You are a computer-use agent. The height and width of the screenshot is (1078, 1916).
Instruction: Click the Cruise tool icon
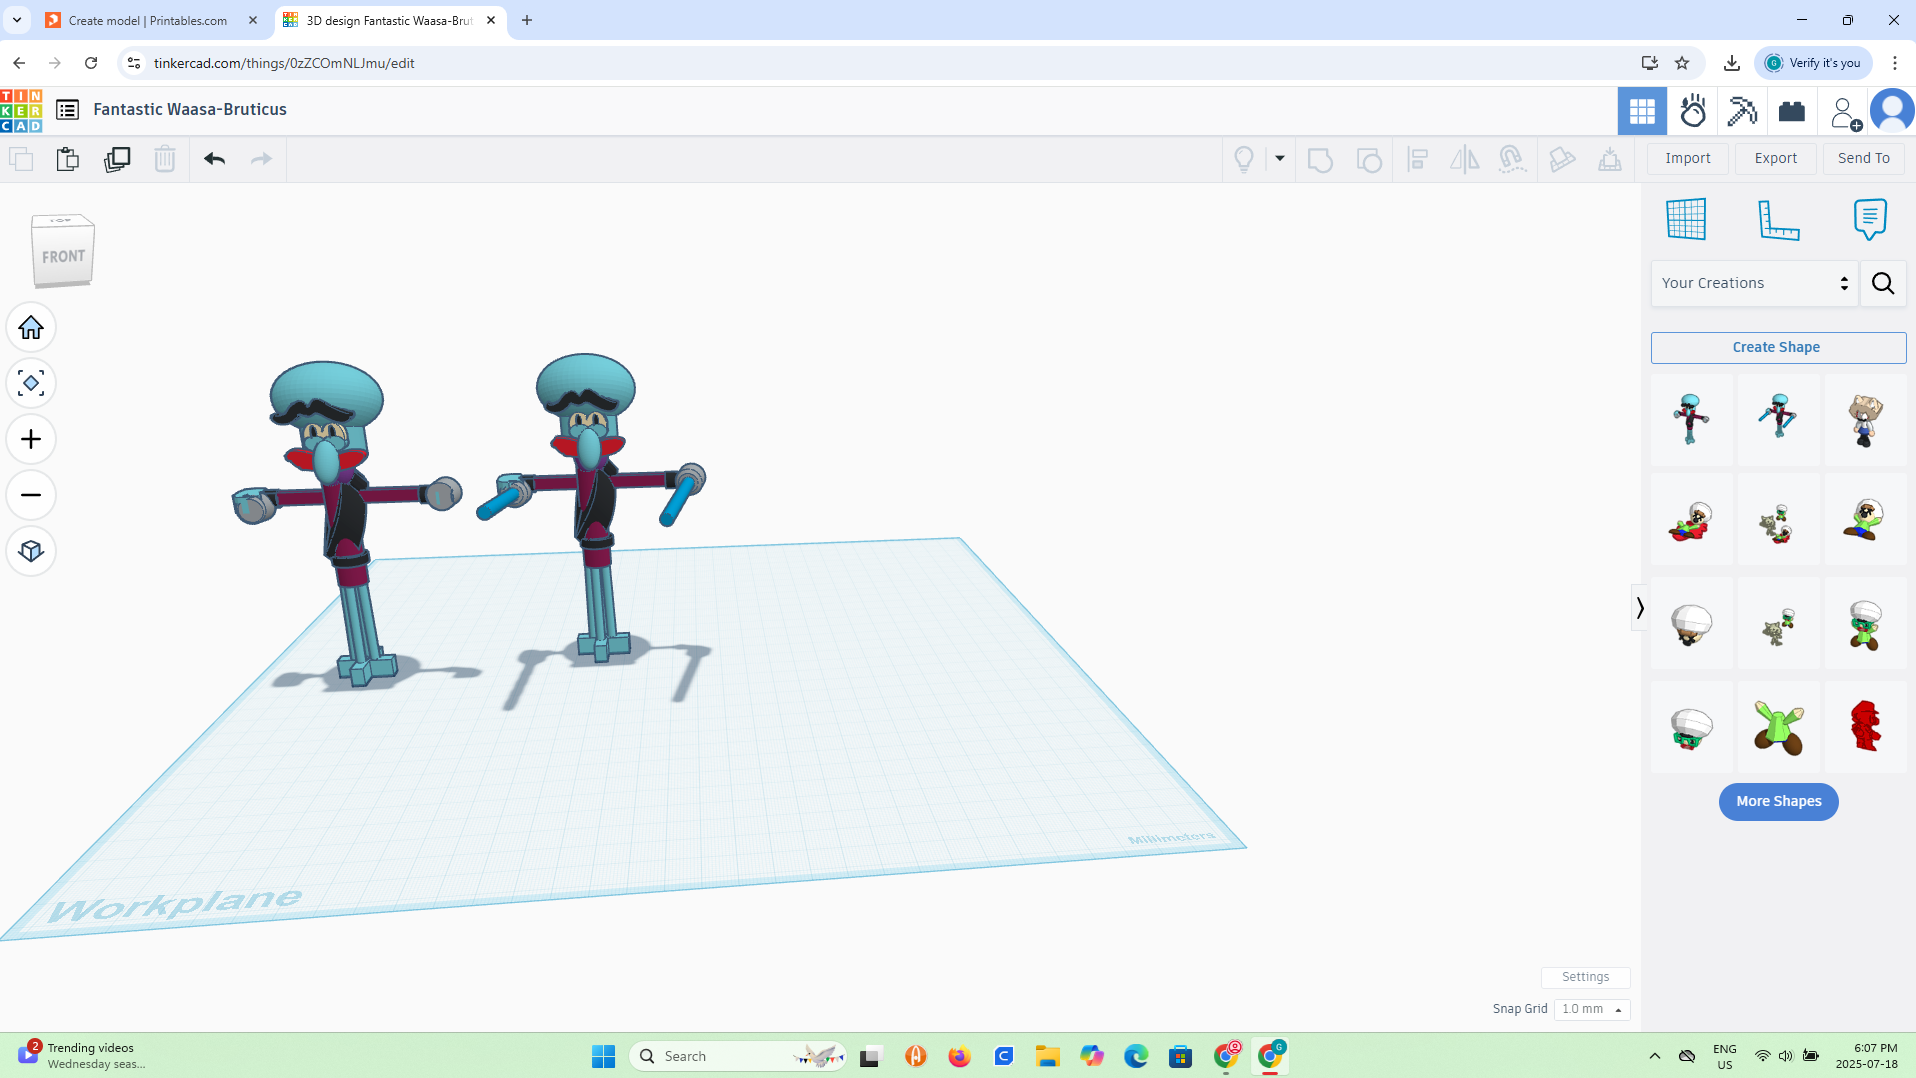1512,159
